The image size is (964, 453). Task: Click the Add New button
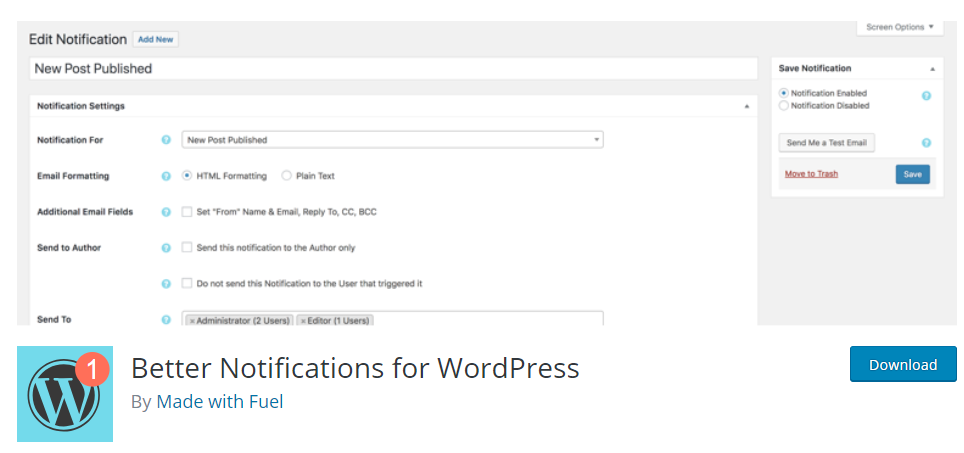pyautogui.click(x=156, y=39)
